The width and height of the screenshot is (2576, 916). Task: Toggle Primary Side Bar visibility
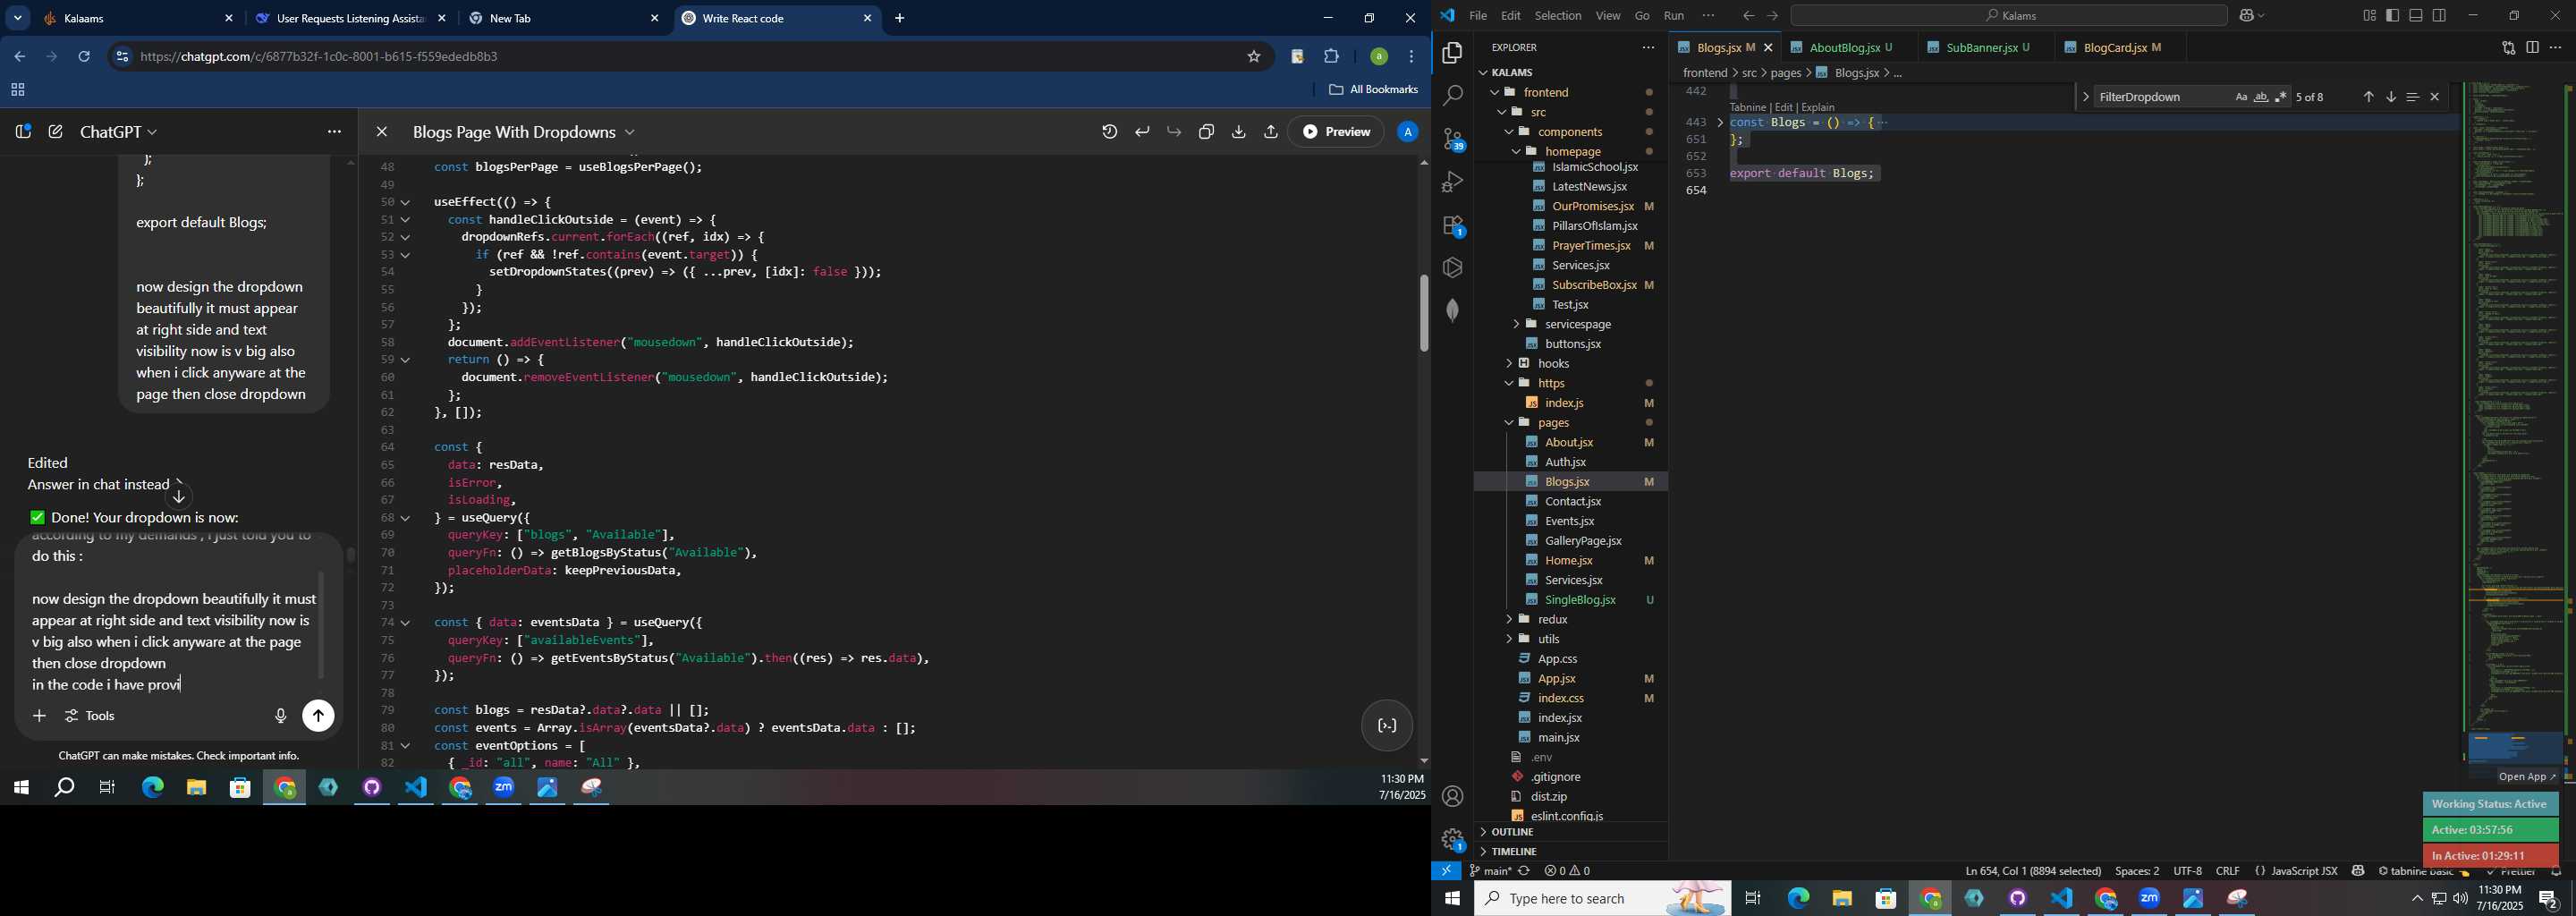(x=2392, y=15)
